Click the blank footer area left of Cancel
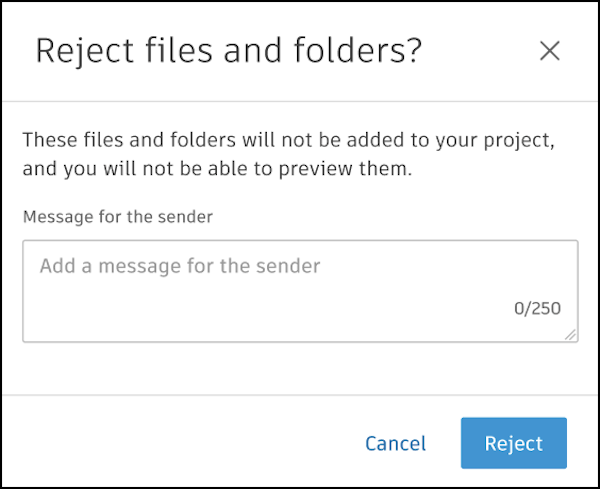600x489 pixels. pyautogui.click(x=180, y=443)
